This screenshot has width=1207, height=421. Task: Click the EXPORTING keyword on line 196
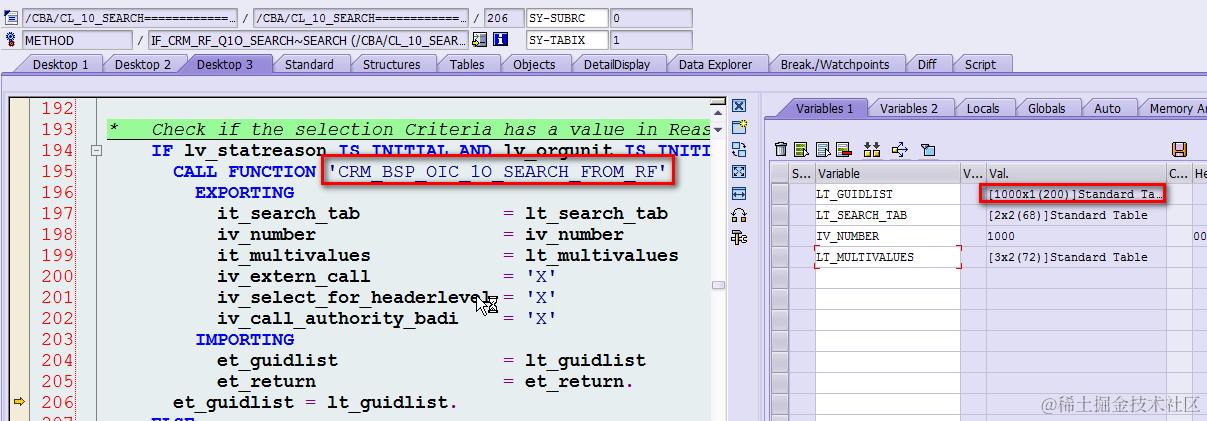point(244,192)
